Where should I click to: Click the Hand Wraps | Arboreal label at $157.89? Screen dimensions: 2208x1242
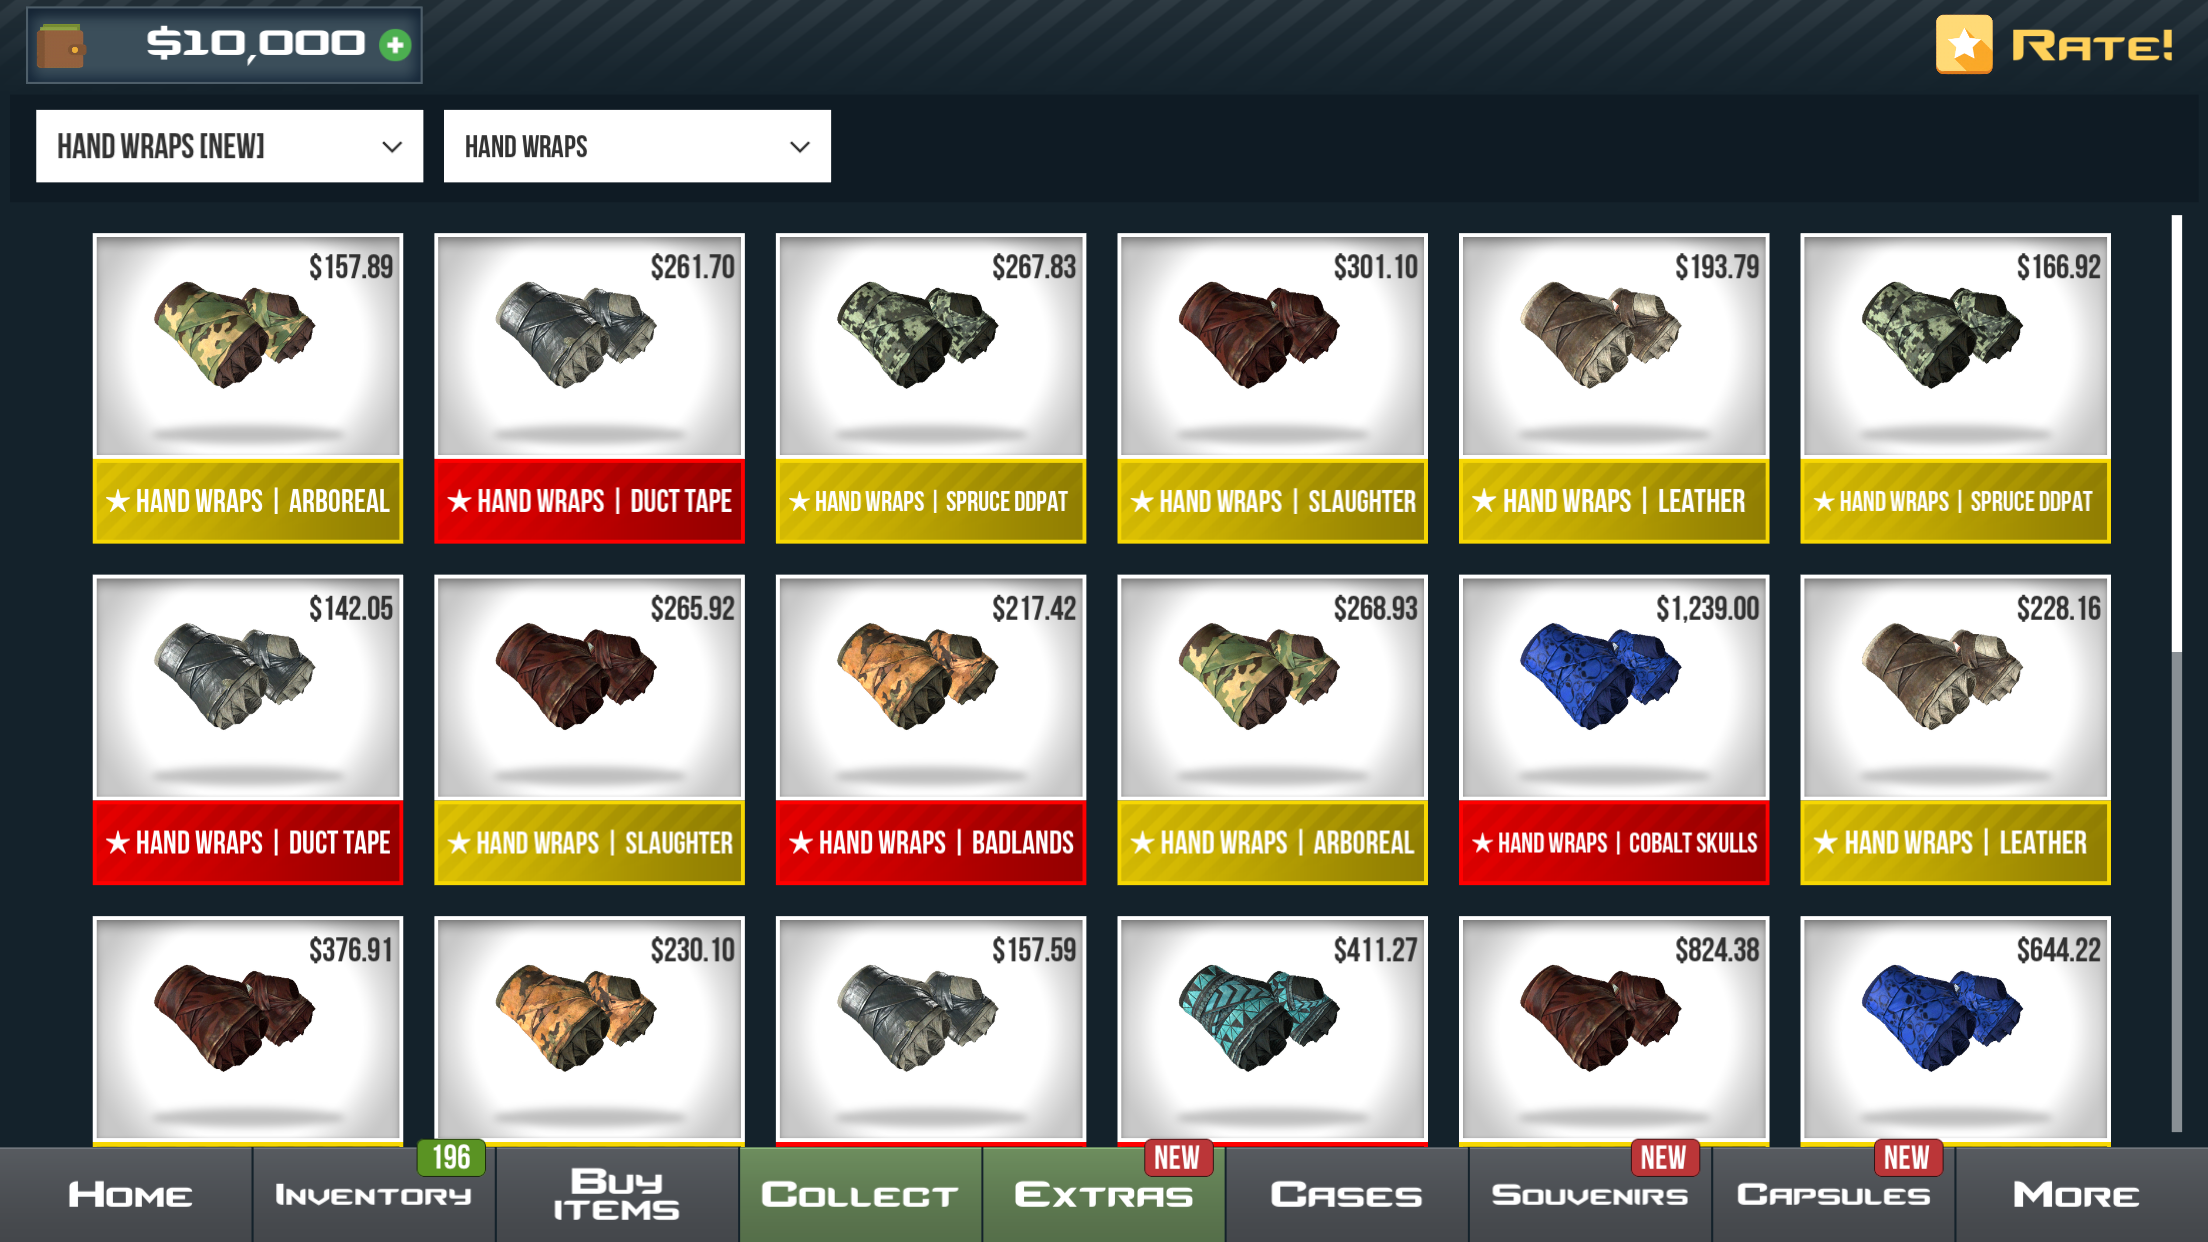click(x=248, y=501)
